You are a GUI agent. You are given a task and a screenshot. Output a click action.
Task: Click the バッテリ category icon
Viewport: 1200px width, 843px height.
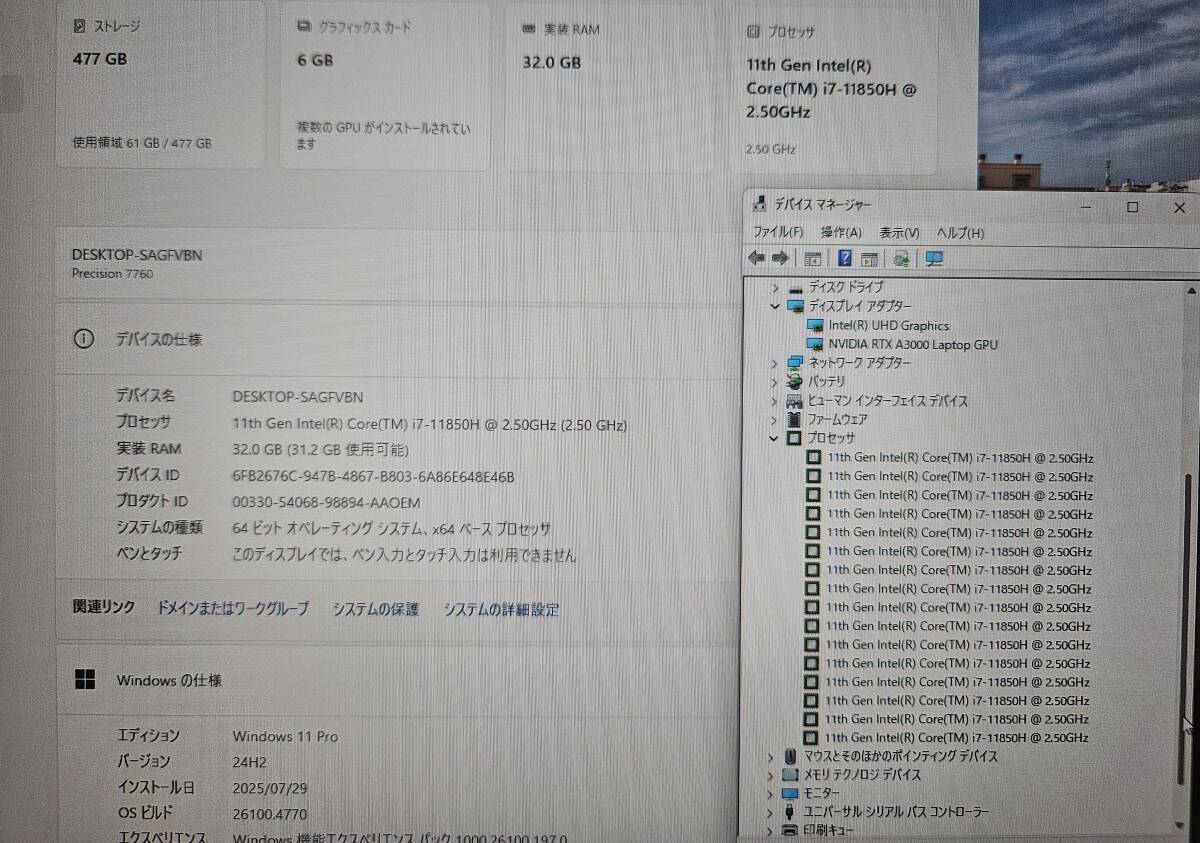click(x=795, y=382)
